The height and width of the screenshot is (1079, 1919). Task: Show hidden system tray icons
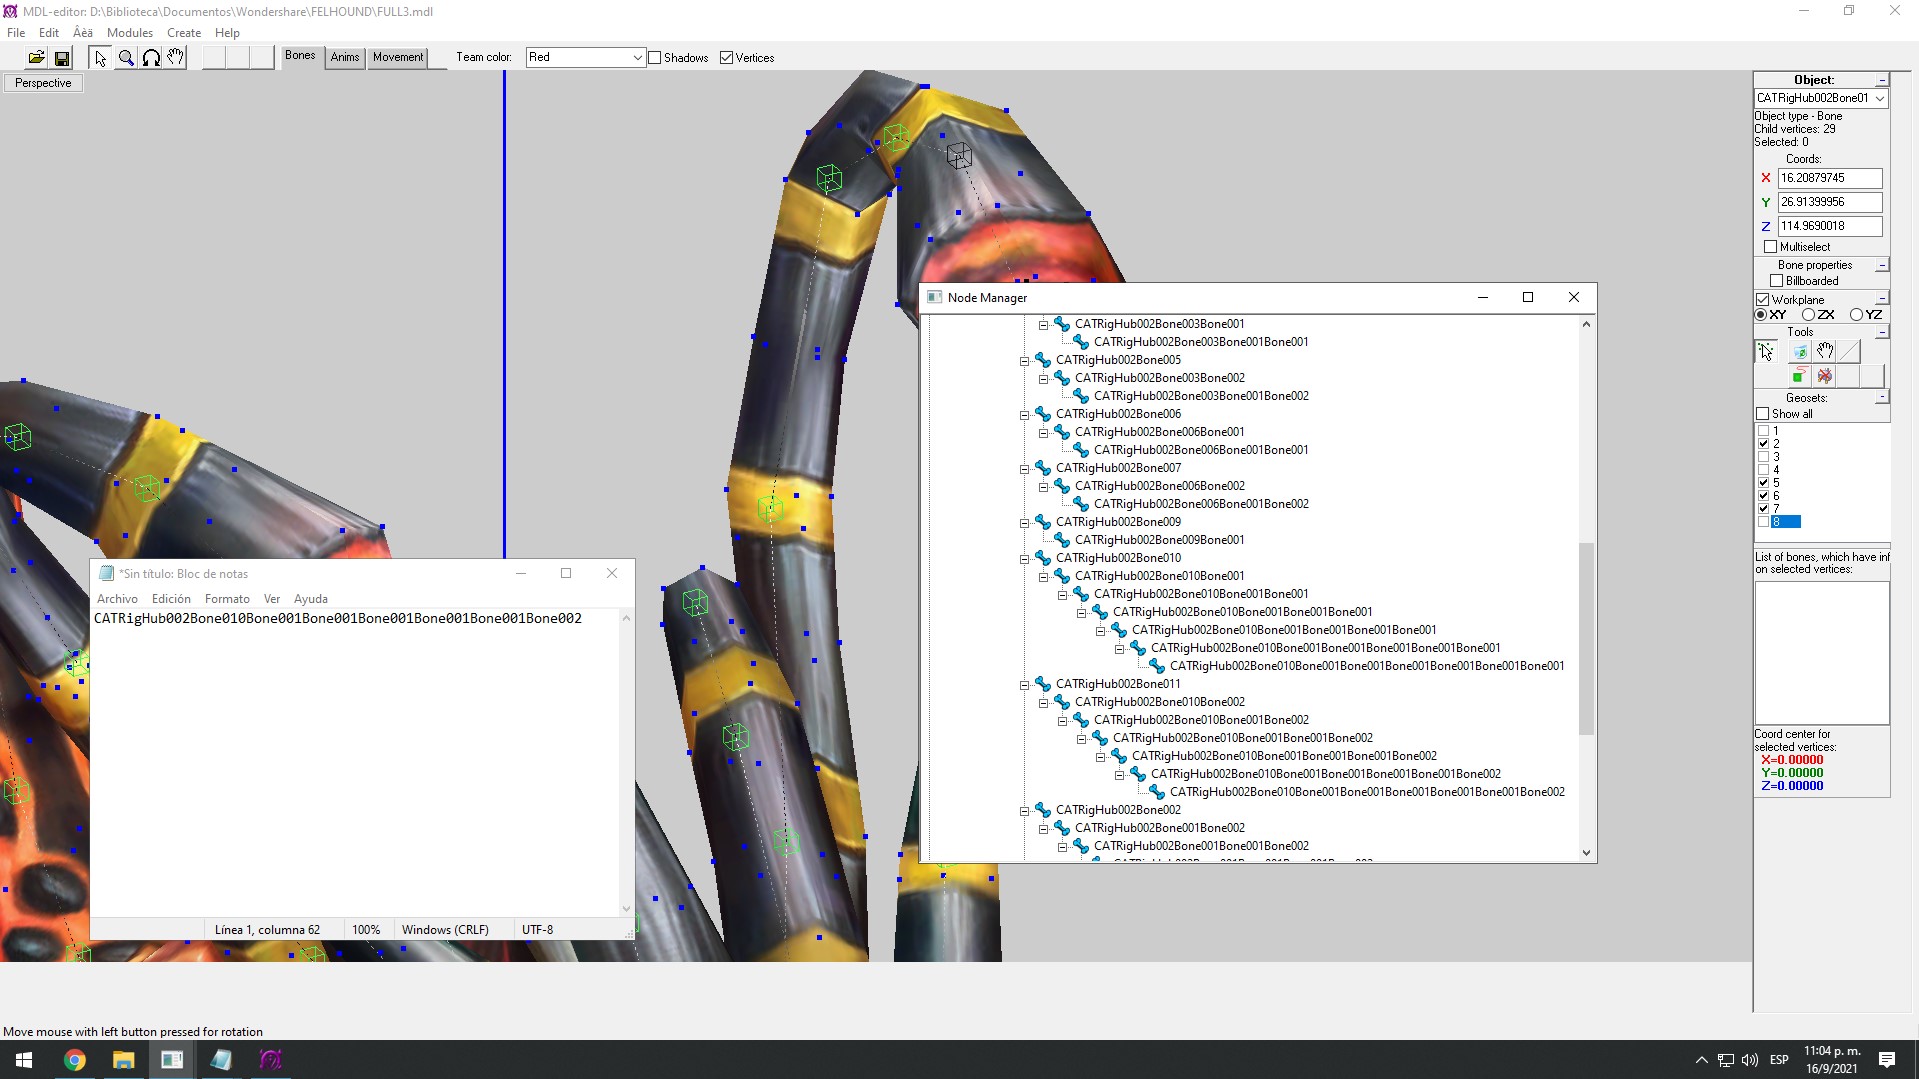1701,1060
